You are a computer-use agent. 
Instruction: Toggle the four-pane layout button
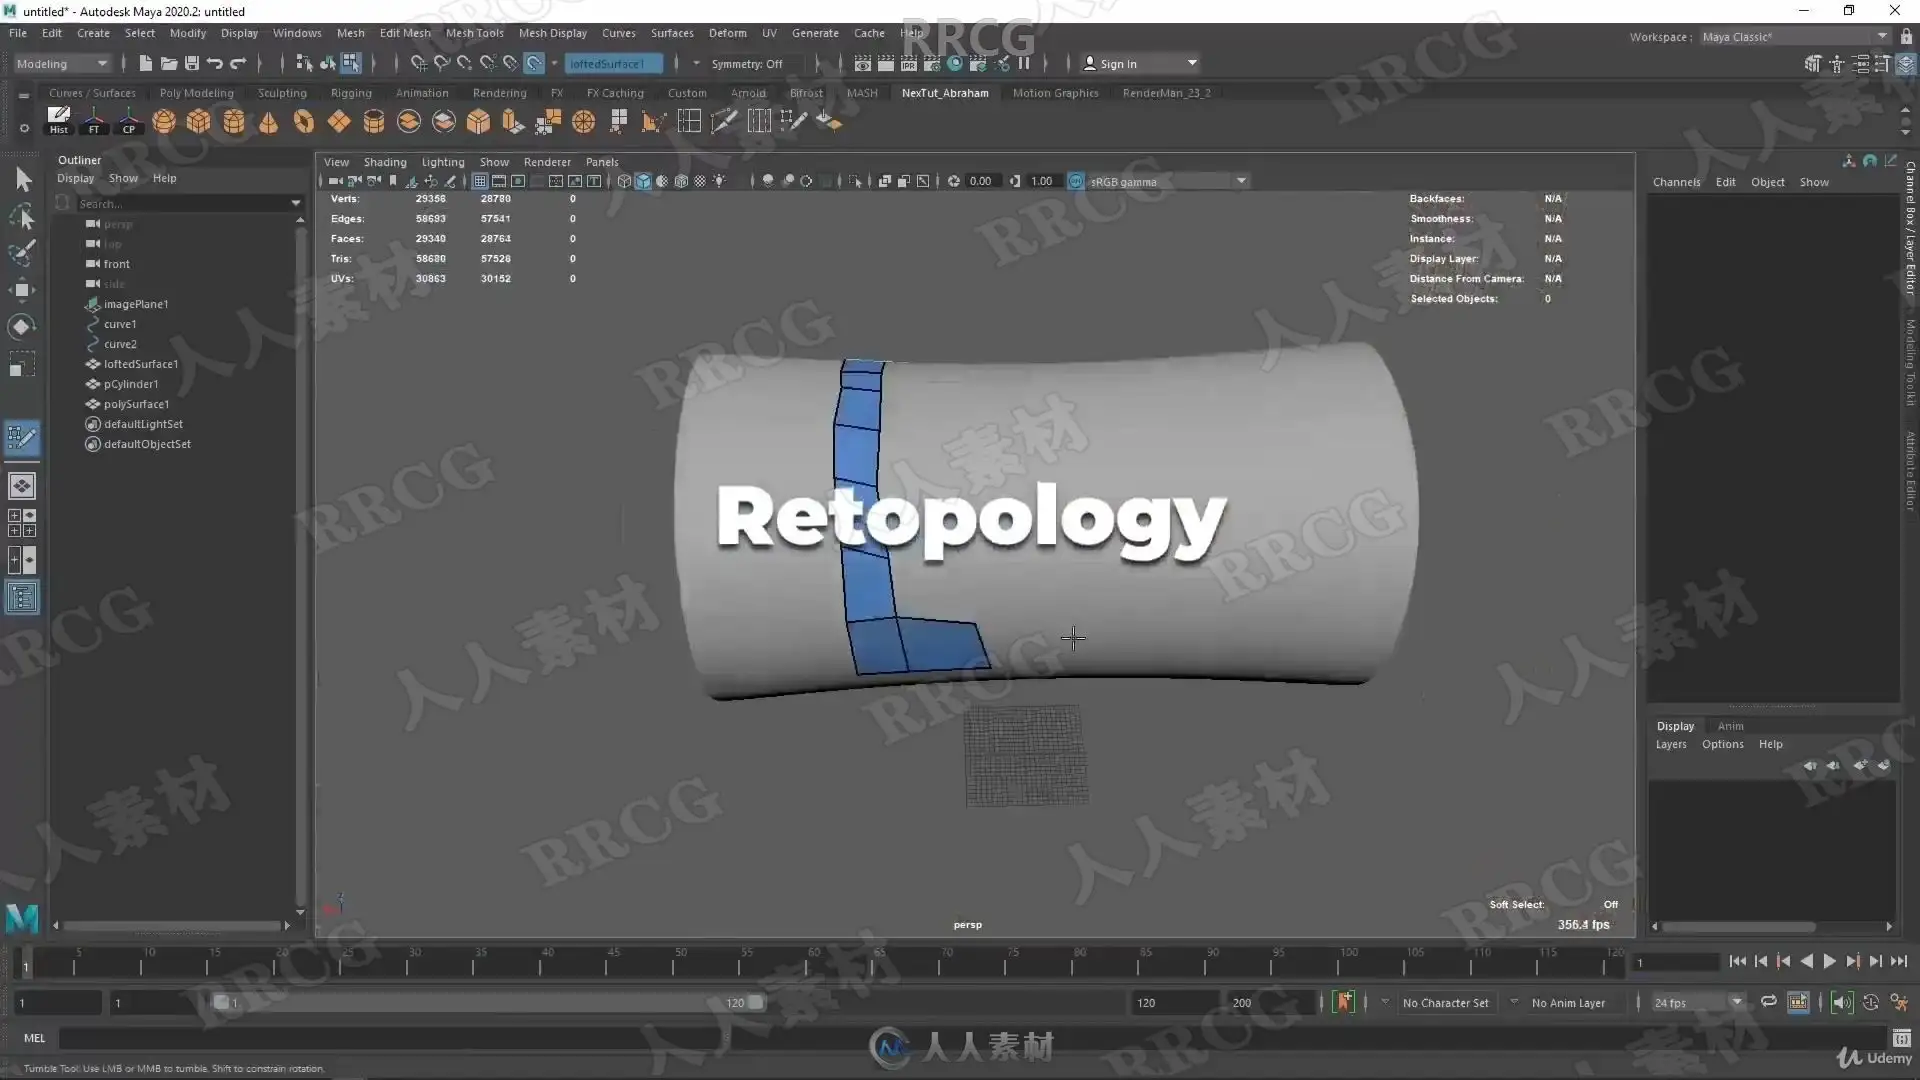point(22,523)
